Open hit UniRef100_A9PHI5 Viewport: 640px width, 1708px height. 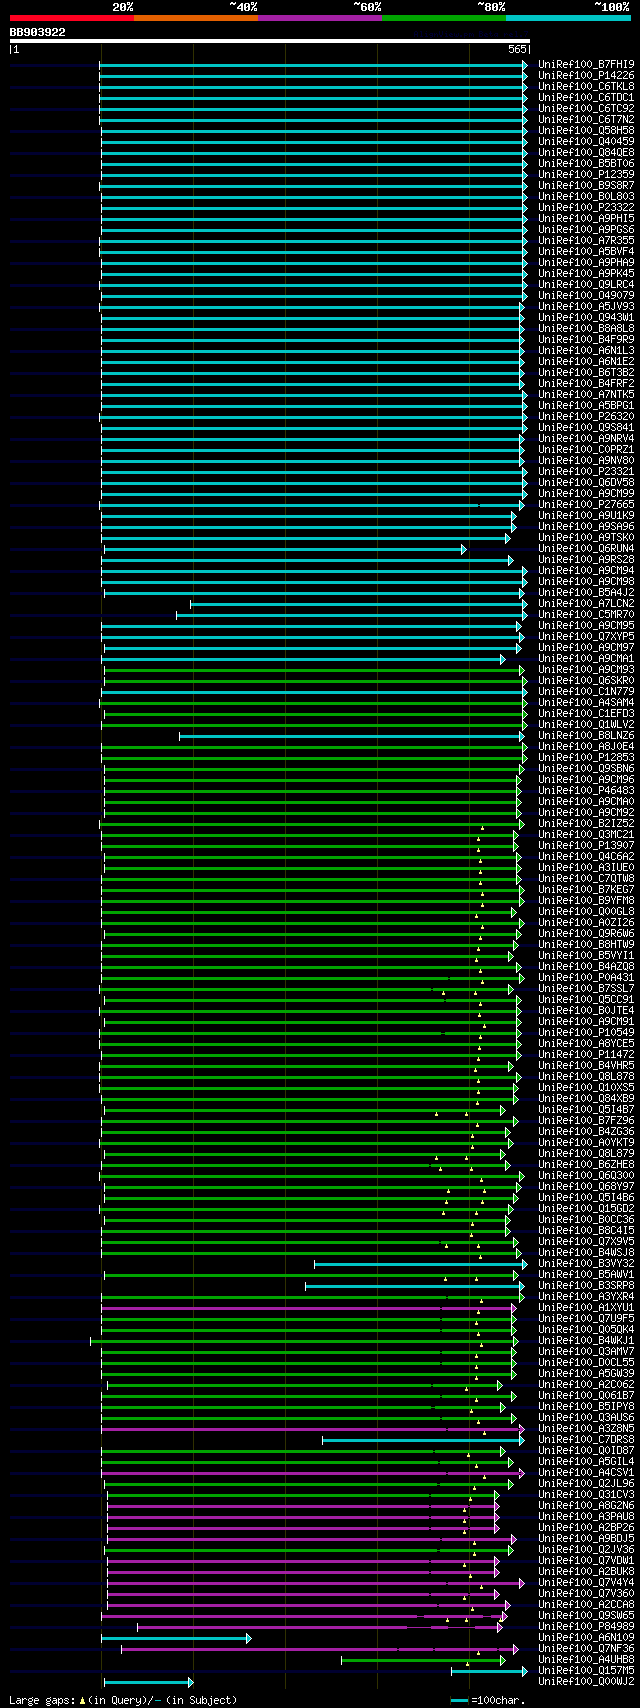(x=586, y=218)
